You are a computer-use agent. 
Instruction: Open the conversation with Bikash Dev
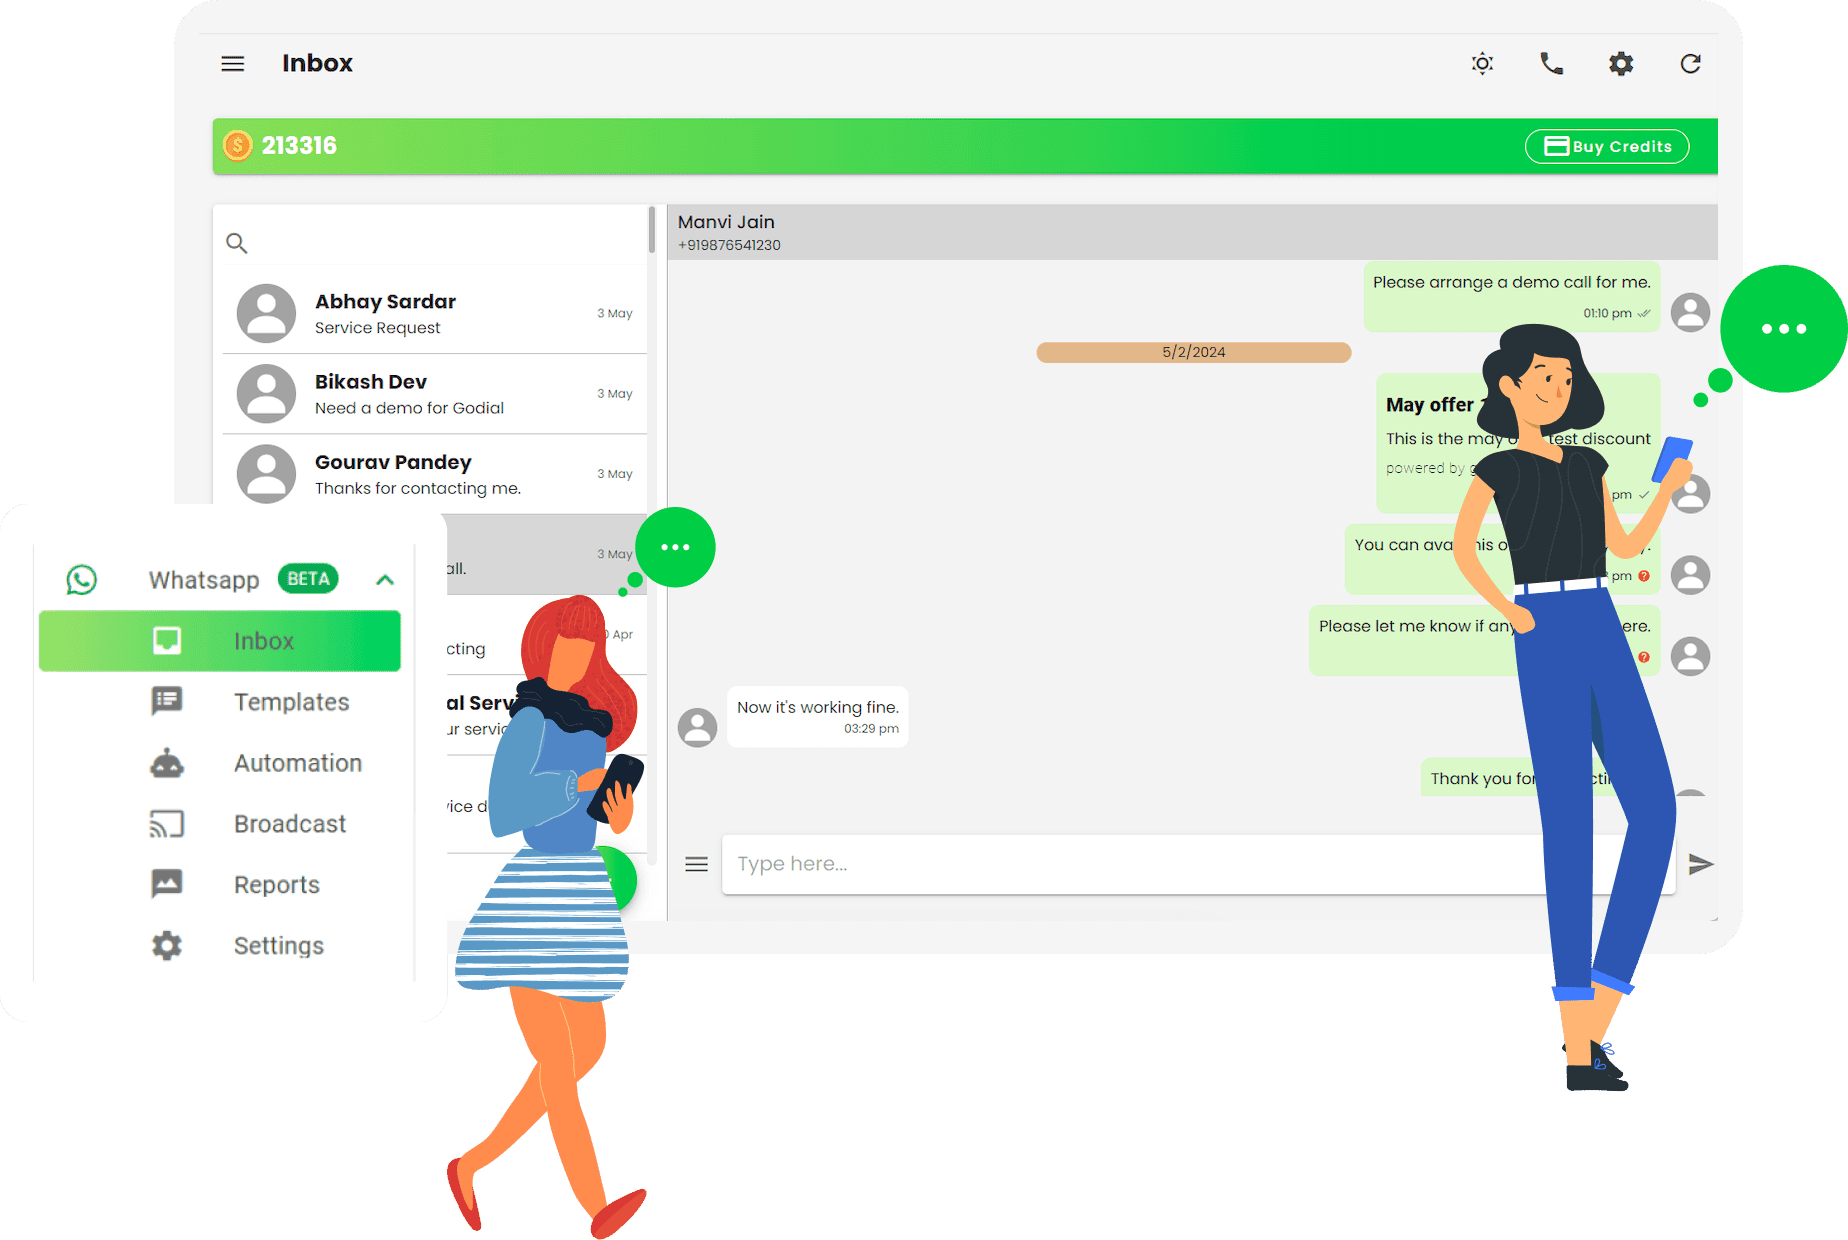tap(430, 393)
